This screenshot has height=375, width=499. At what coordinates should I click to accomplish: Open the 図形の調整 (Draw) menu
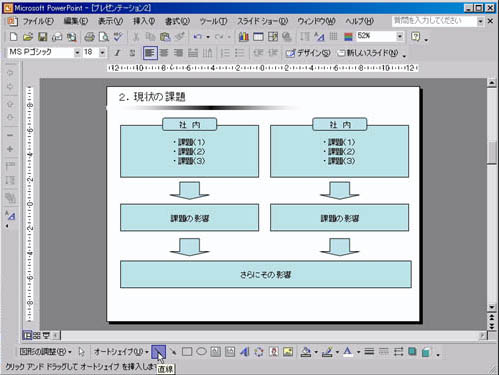point(45,352)
